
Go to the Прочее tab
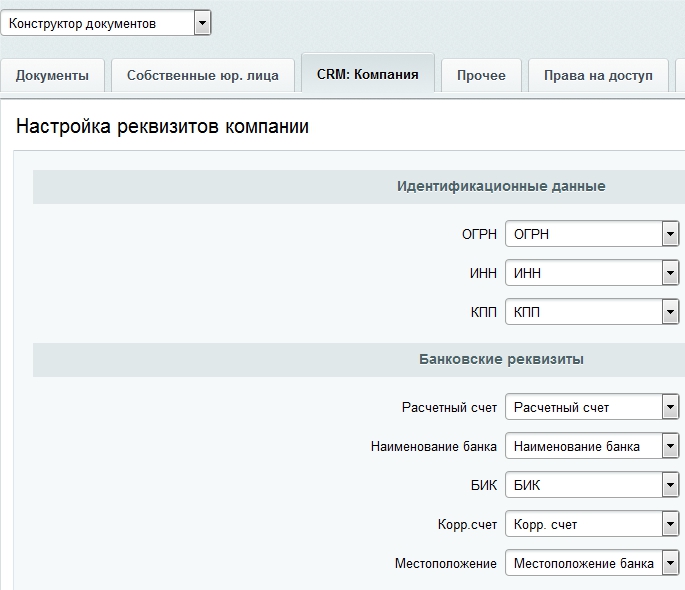coord(481,75)
